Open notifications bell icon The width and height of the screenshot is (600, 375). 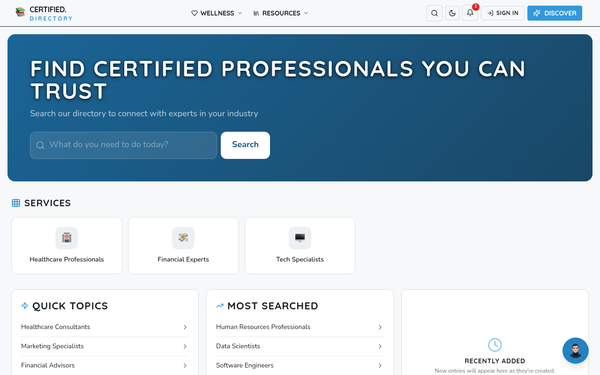coord(470,13)
